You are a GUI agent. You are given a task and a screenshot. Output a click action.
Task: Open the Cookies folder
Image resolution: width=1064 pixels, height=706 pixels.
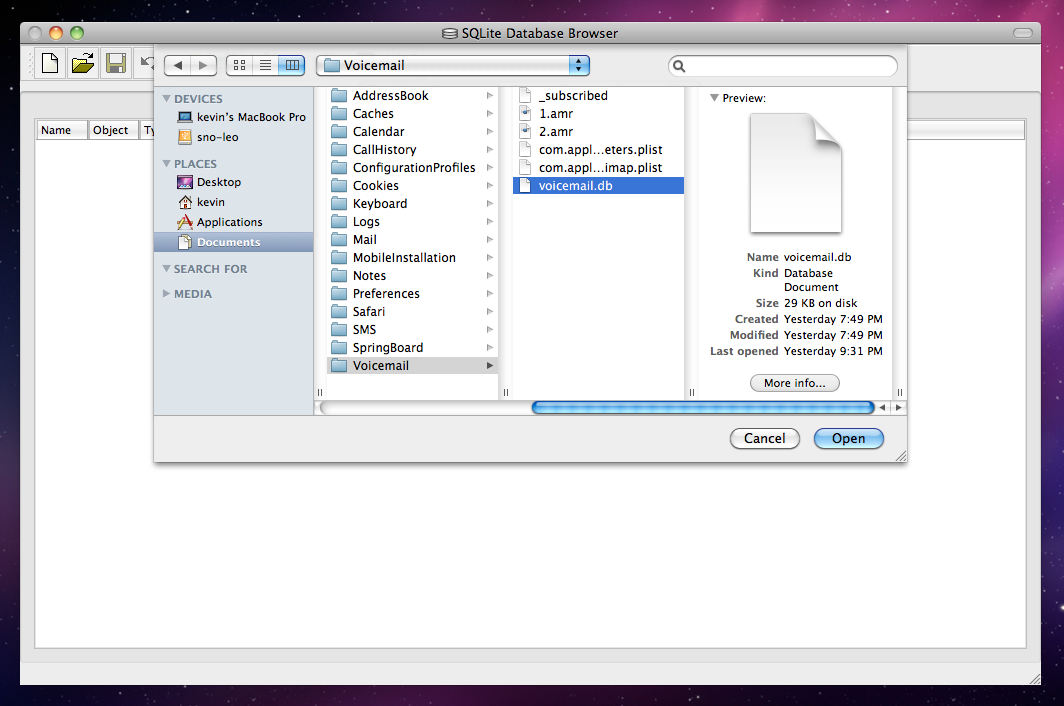pyautogui.click(x=413, y=185)
